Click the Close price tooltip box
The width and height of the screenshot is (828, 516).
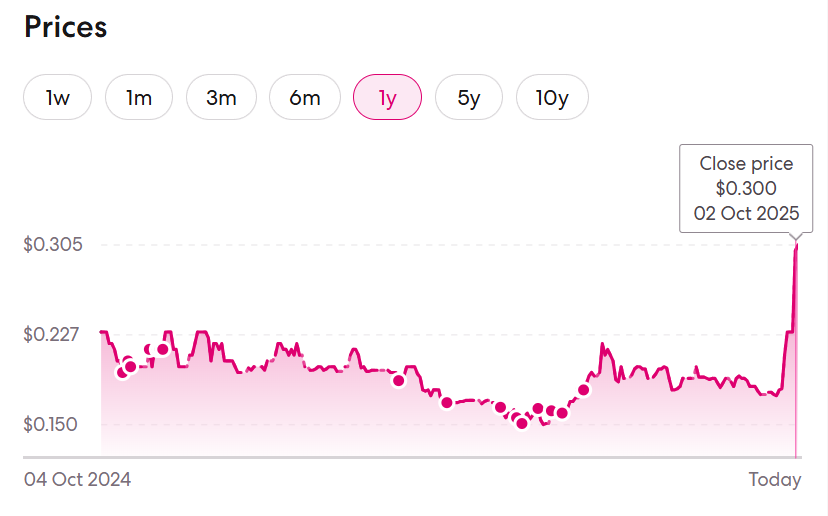(746, 188)
